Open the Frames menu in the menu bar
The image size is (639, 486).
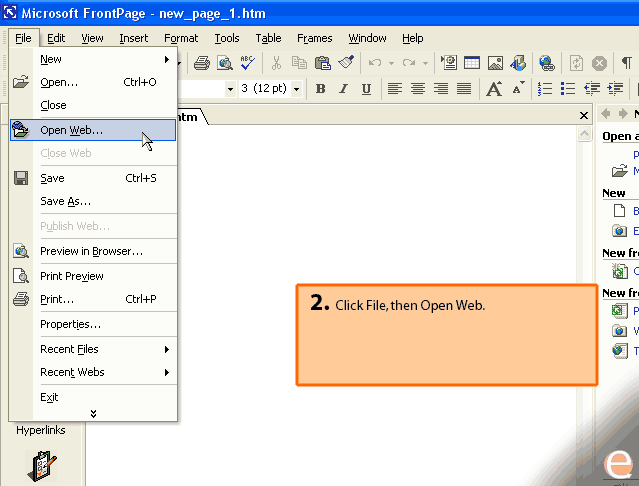pyautogui.click(x=314, y=38)
